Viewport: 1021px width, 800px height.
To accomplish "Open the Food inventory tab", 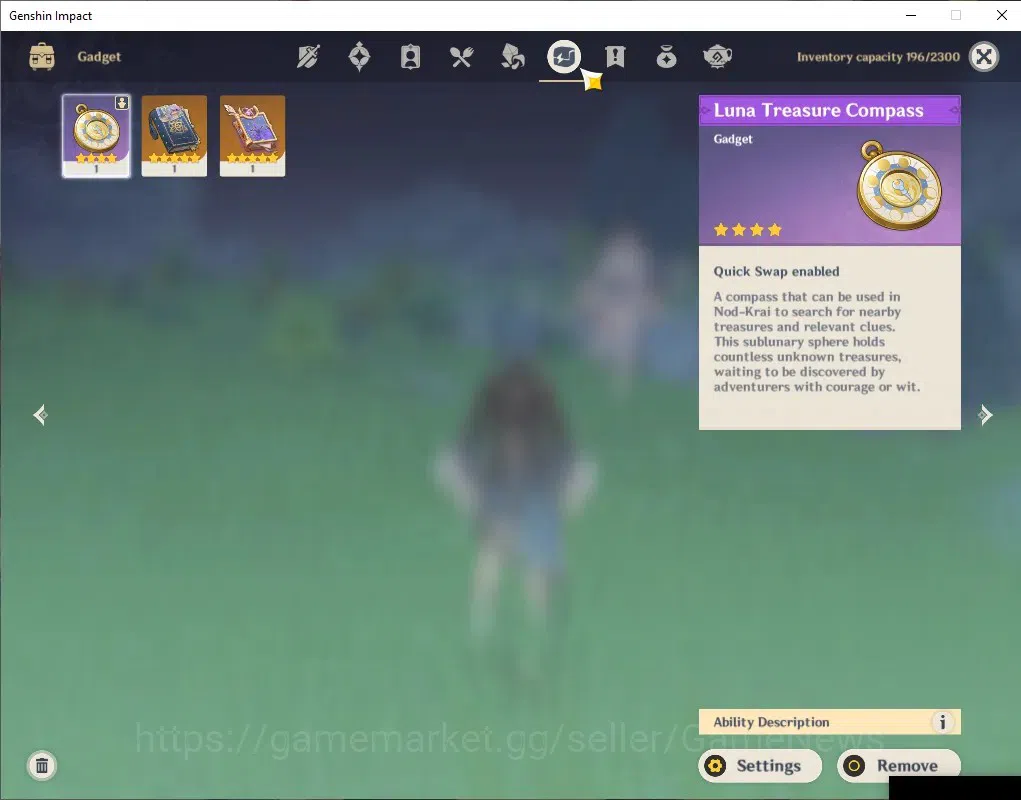I will (x=462, y=57).
